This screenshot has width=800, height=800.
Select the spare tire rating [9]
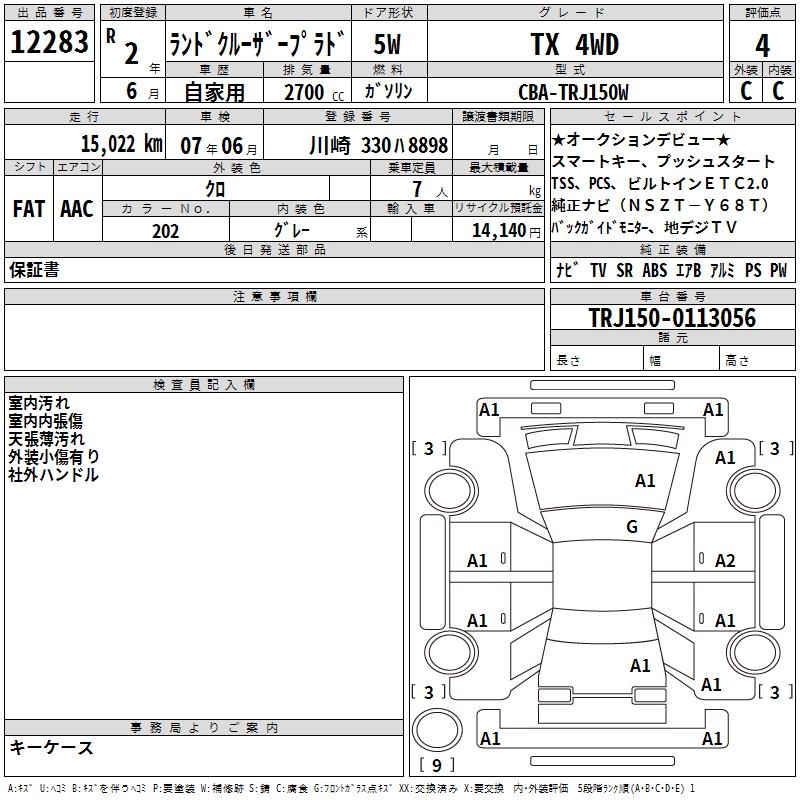[437, 765]
